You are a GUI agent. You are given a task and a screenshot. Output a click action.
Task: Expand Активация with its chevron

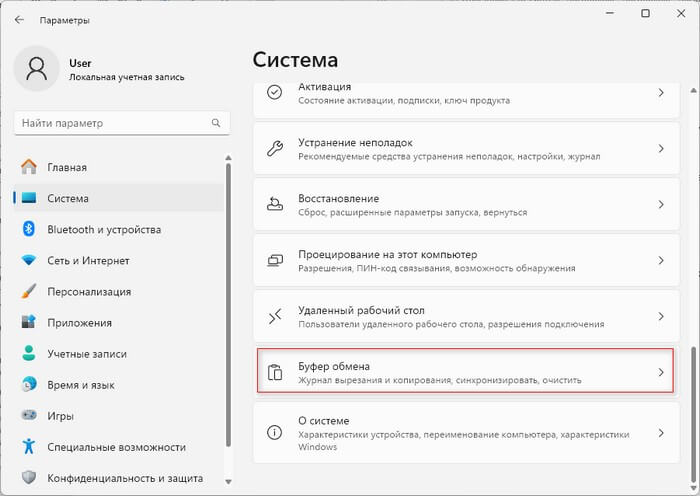(661, 92)
